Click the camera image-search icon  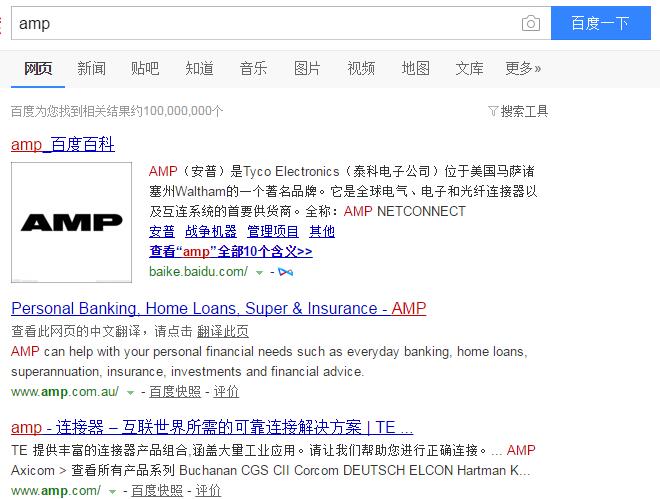tap(531, 23)
